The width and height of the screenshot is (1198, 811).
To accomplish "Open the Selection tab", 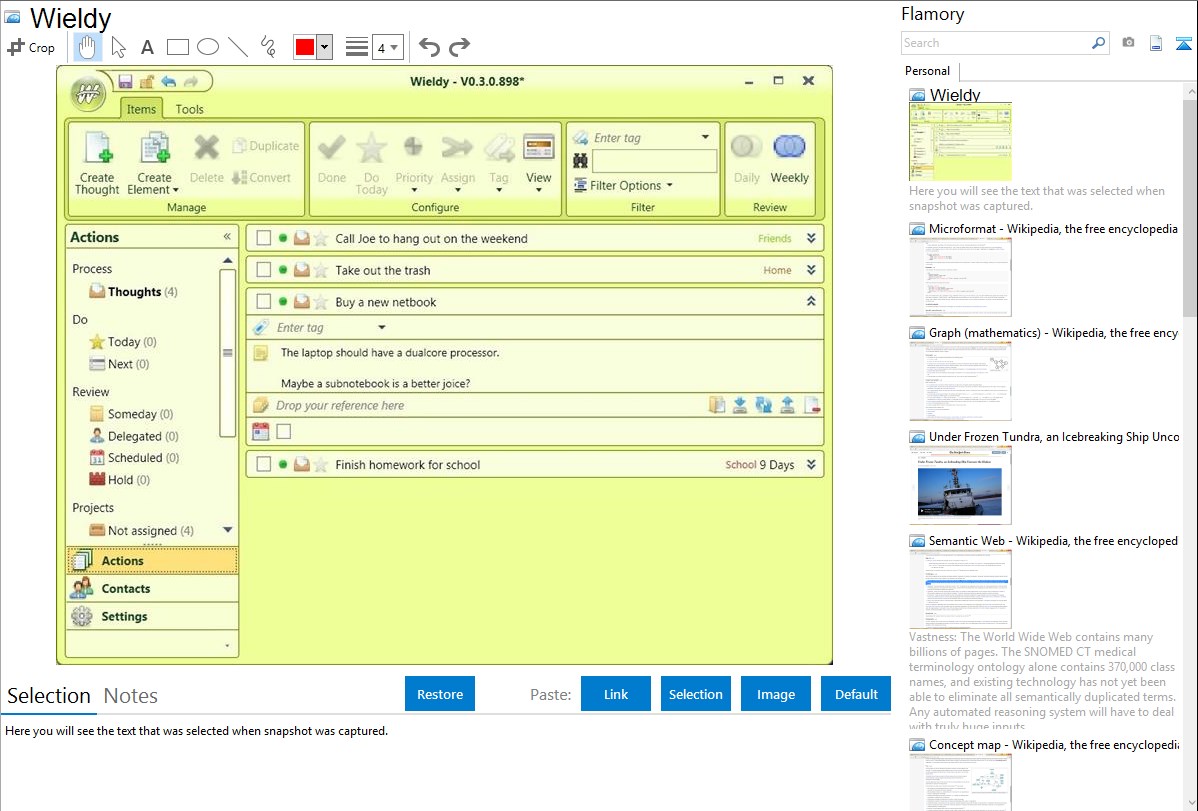I will point(49,696).
